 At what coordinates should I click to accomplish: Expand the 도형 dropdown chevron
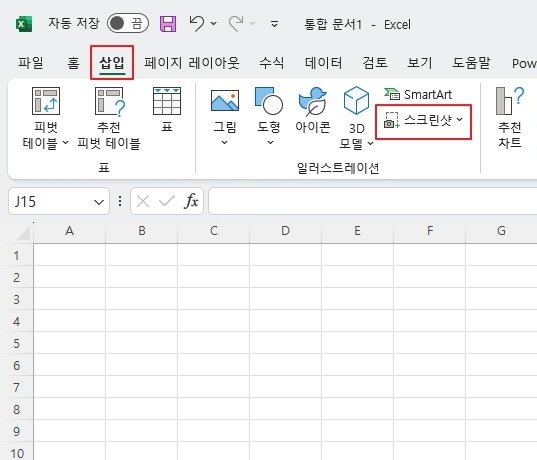coord(270,142)
